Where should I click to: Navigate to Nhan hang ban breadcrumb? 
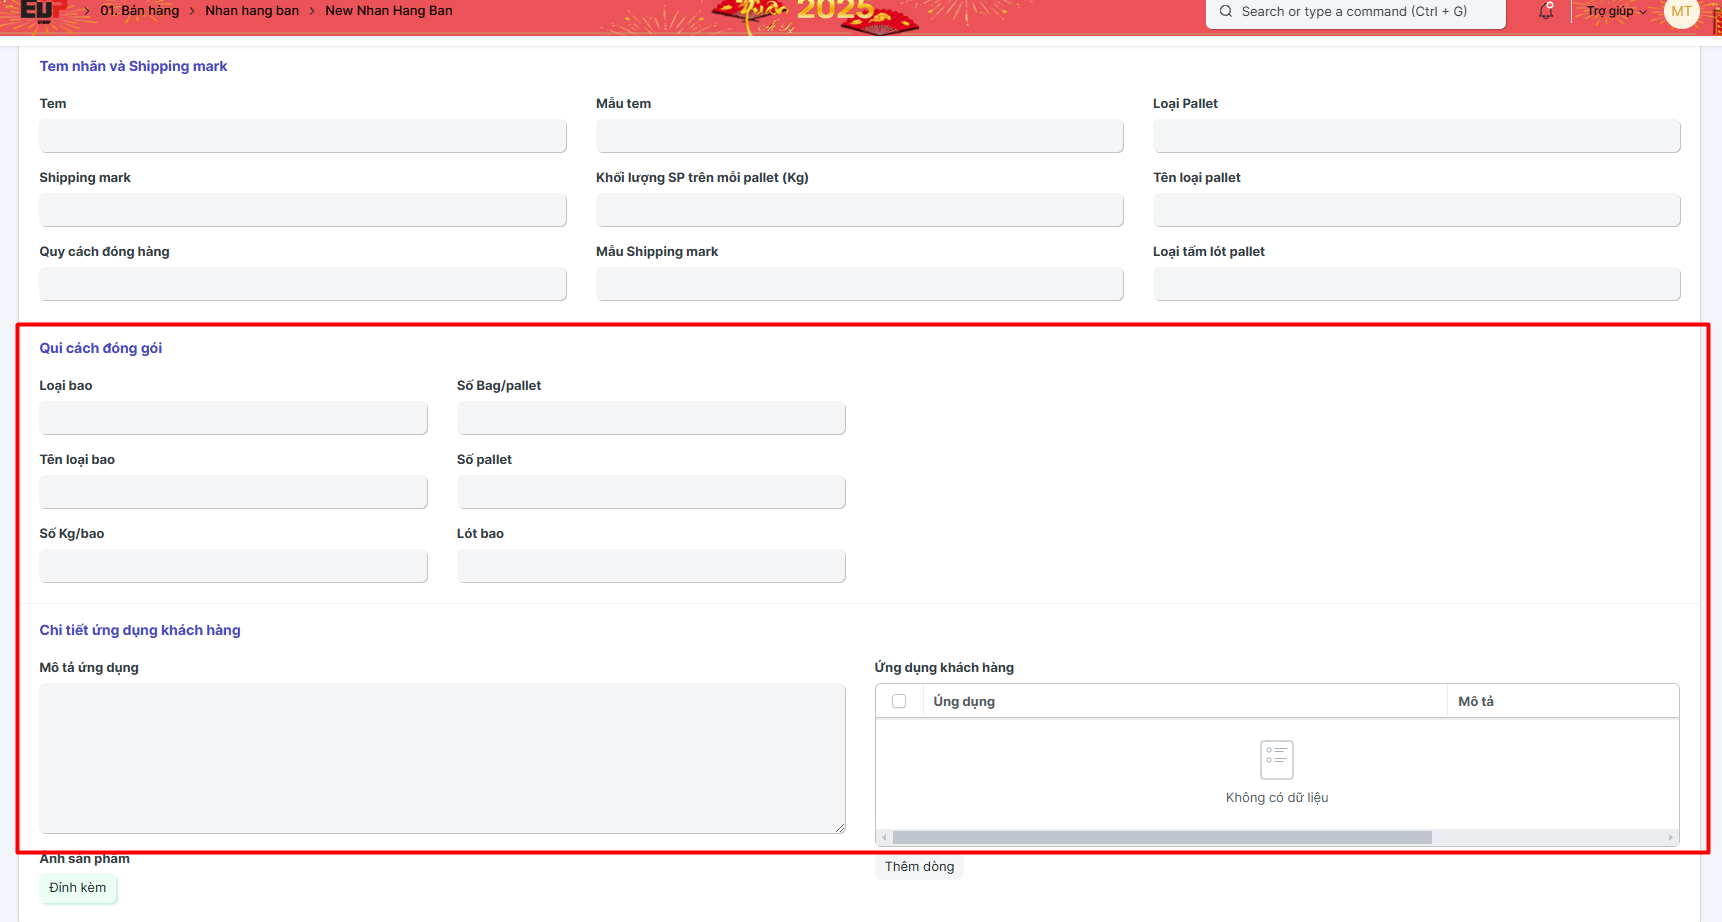pos(252,11)
